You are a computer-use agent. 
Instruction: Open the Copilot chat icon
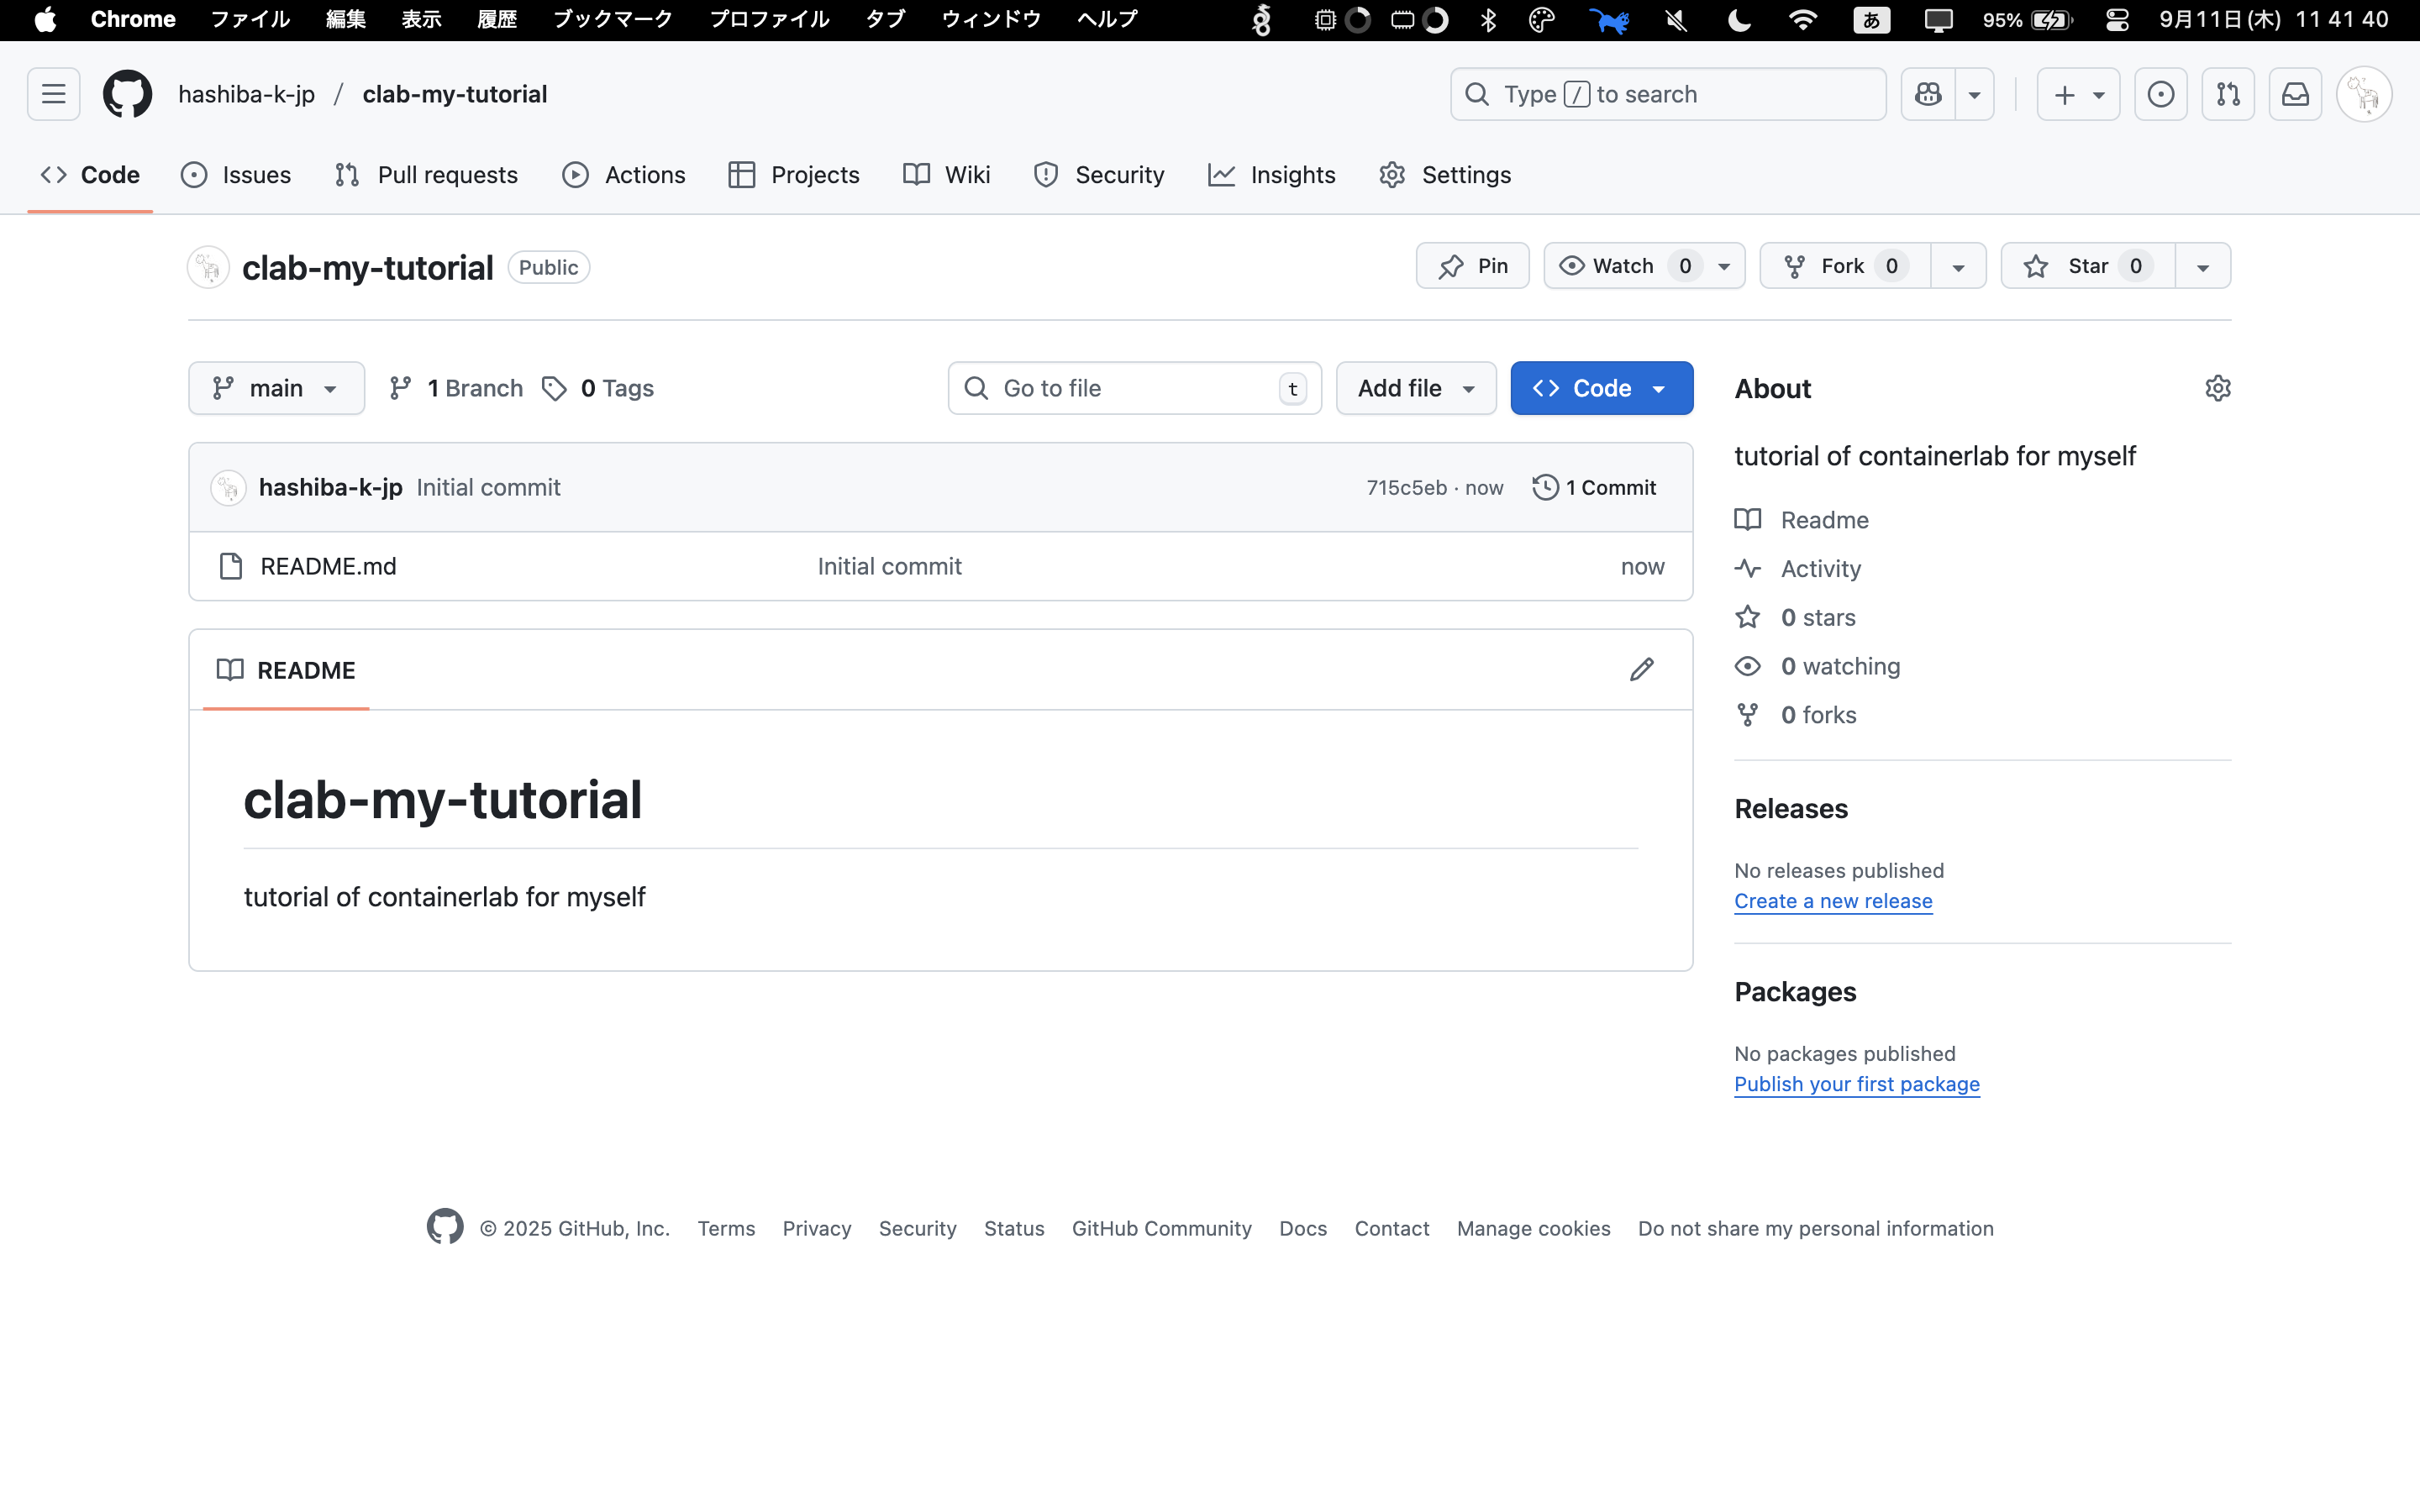coord(1928,94)
